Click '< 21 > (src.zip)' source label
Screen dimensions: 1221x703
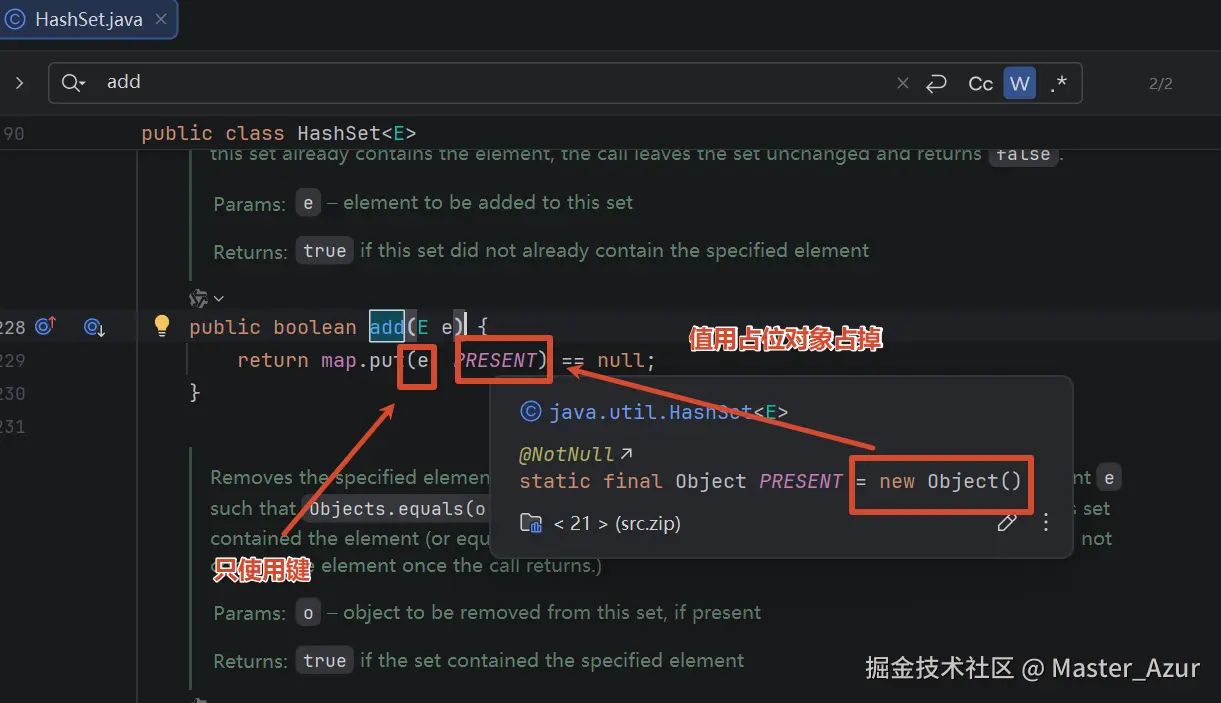tap(617, 523)
